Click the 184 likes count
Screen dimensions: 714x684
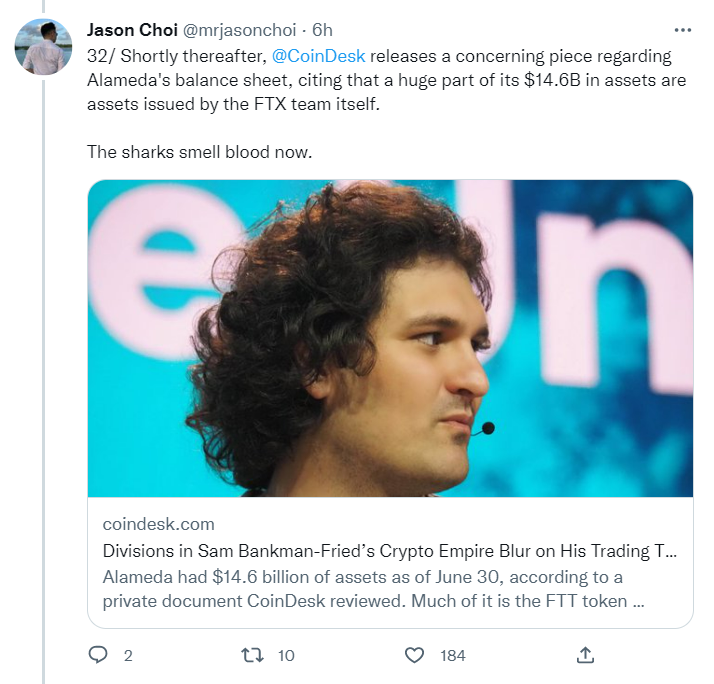point(453,656)
